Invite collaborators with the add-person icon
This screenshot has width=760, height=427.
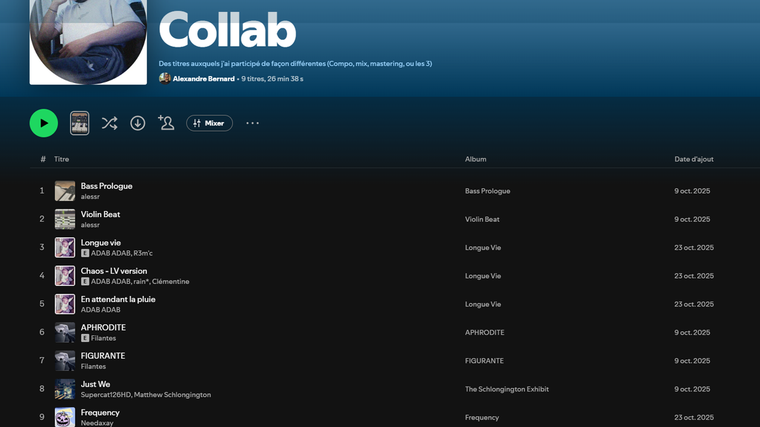(166, 123)
